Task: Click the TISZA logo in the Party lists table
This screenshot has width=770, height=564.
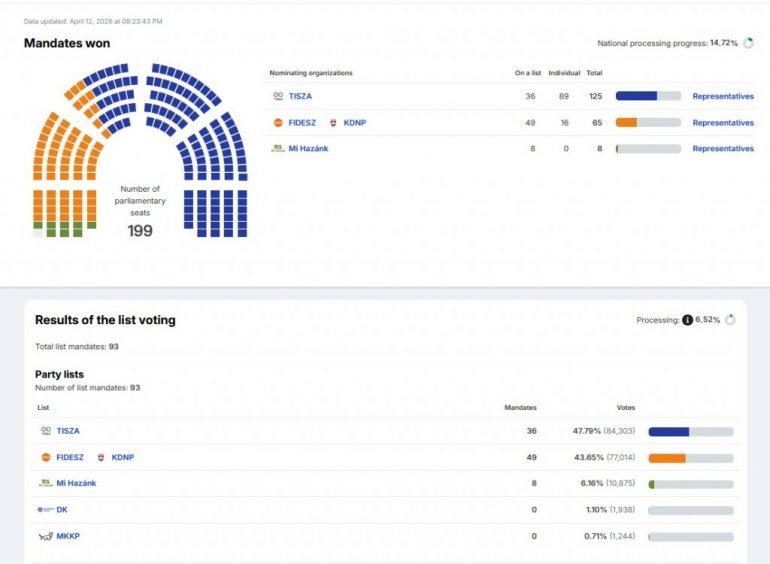Action: pyautogui.click(x=46, y=431)
